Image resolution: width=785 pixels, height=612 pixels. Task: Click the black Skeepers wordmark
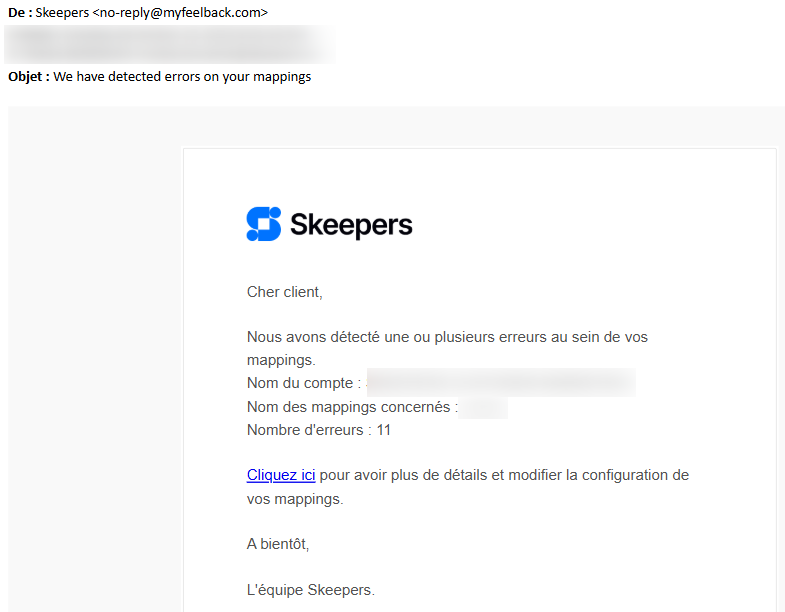click(351, 225)
